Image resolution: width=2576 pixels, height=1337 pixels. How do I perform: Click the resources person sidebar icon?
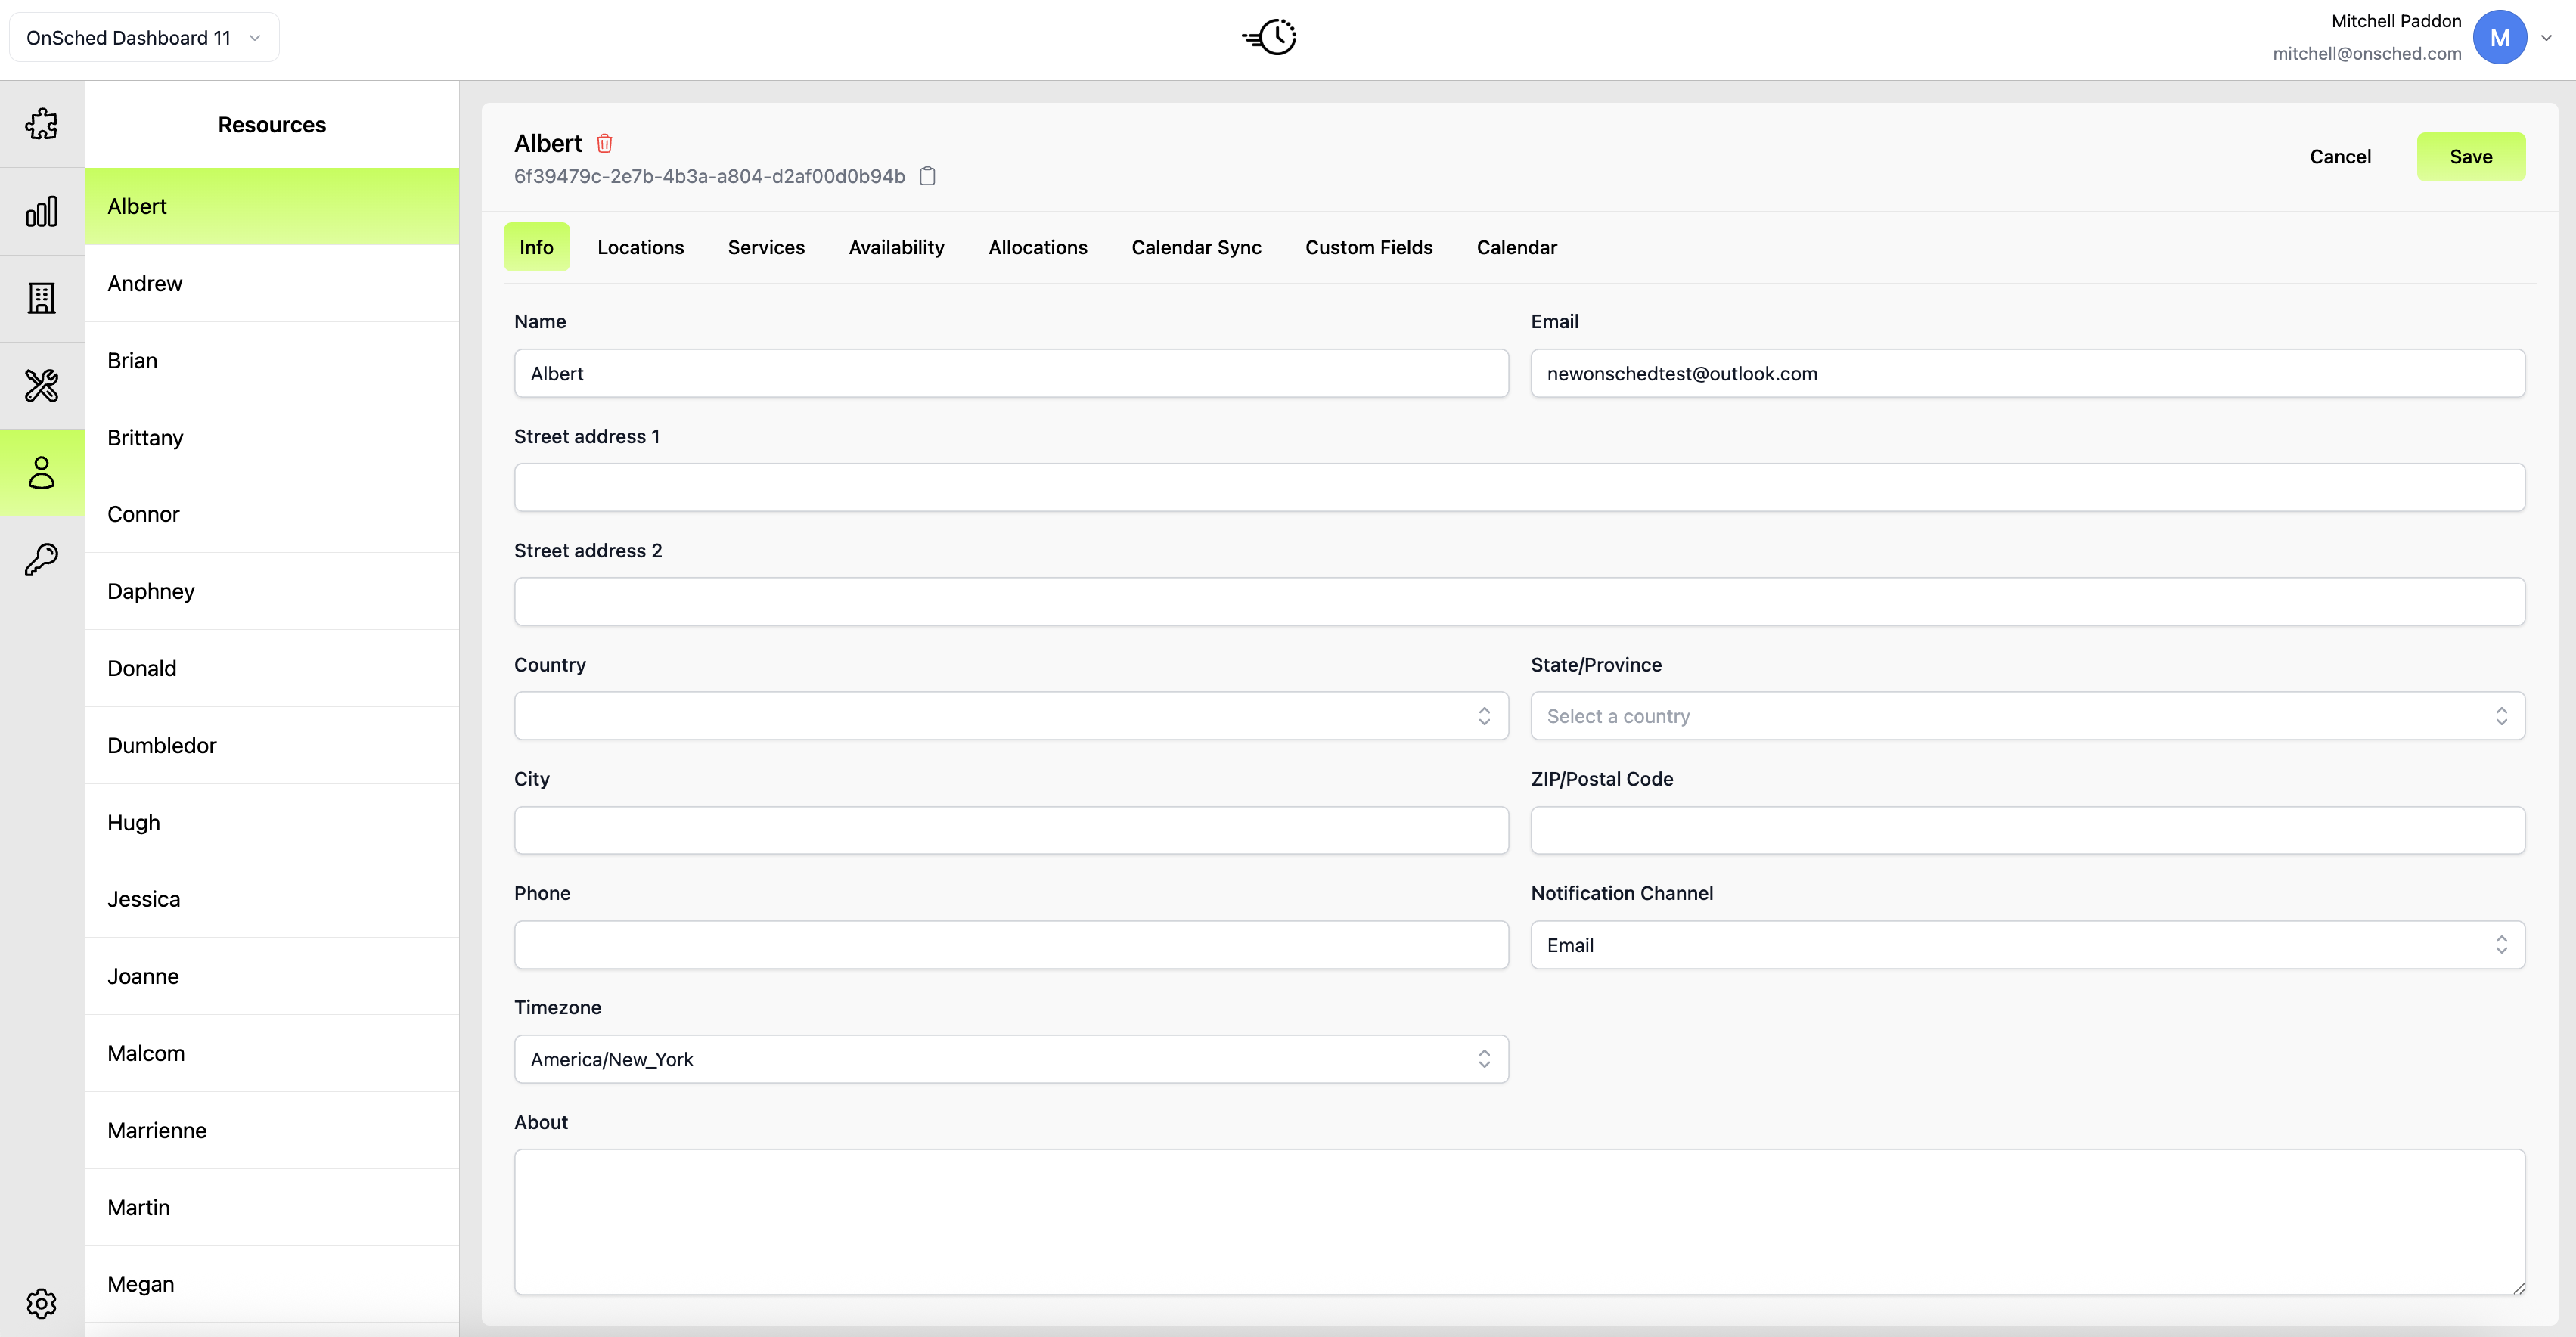point(41,472)
